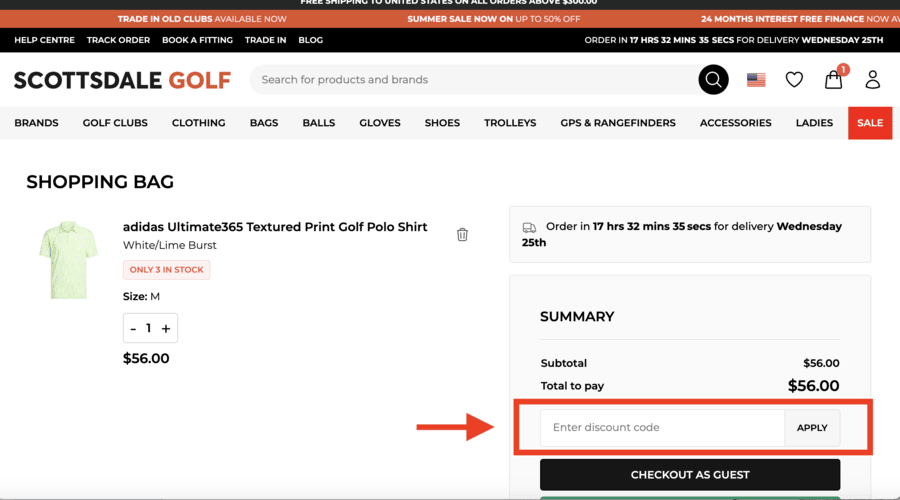Open the Ladies menu
900x500 pixels.
pos(814,123)
